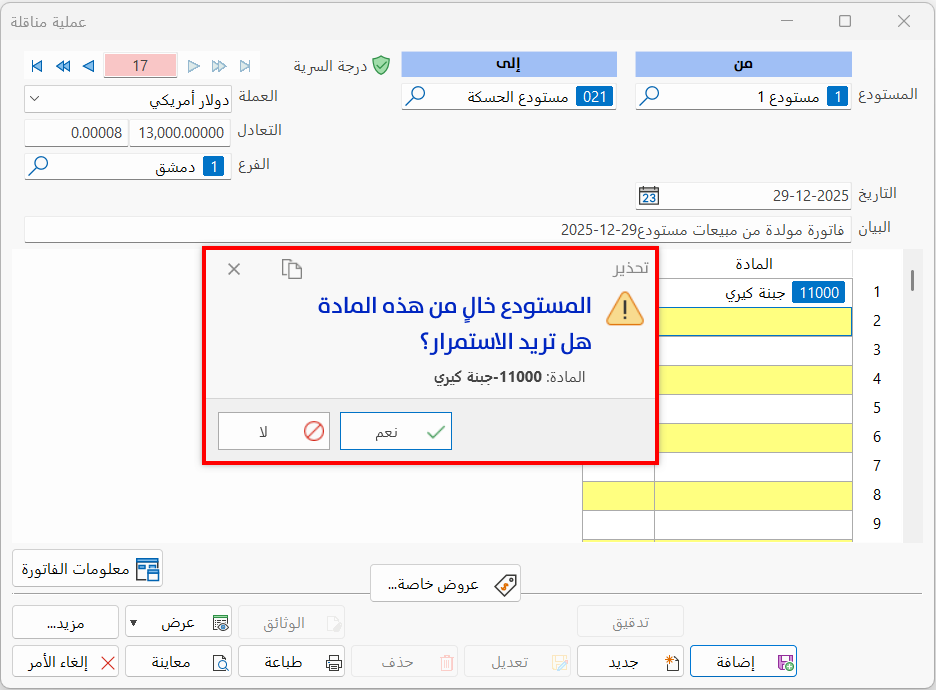Click the date field 29-12-2025
936x690 pixels.
tap(743, 196)
